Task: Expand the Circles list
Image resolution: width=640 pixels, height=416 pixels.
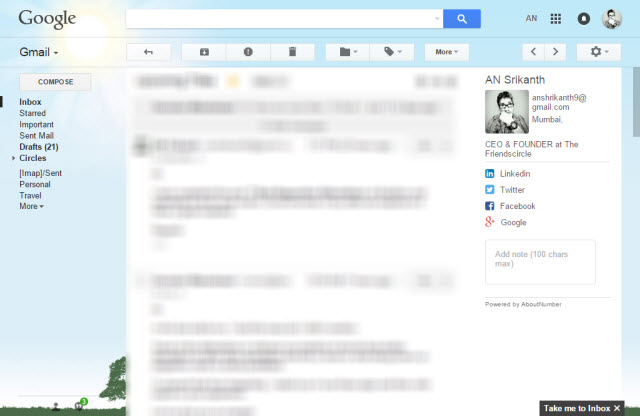Action: point(13,158)
